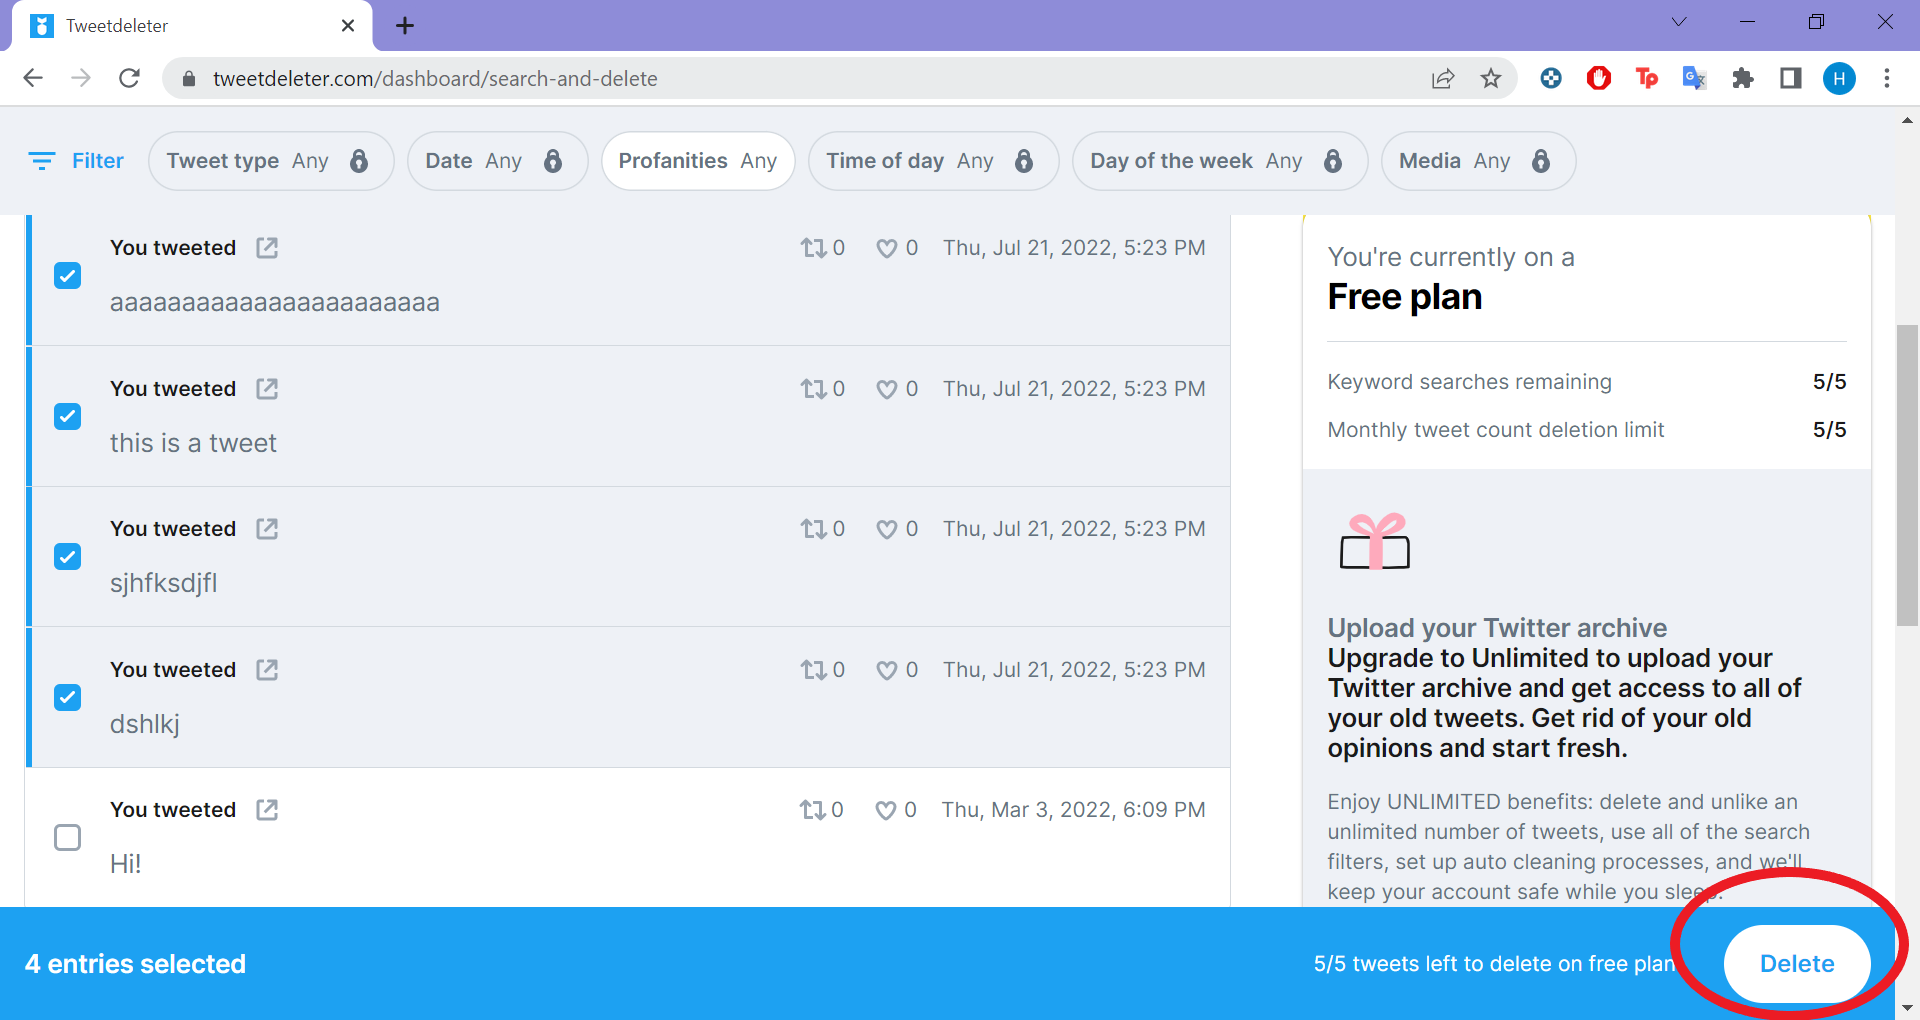Click the scrollbar up arrow
This screenshot has width=1920, height=1020.
tap(1907, 120)
